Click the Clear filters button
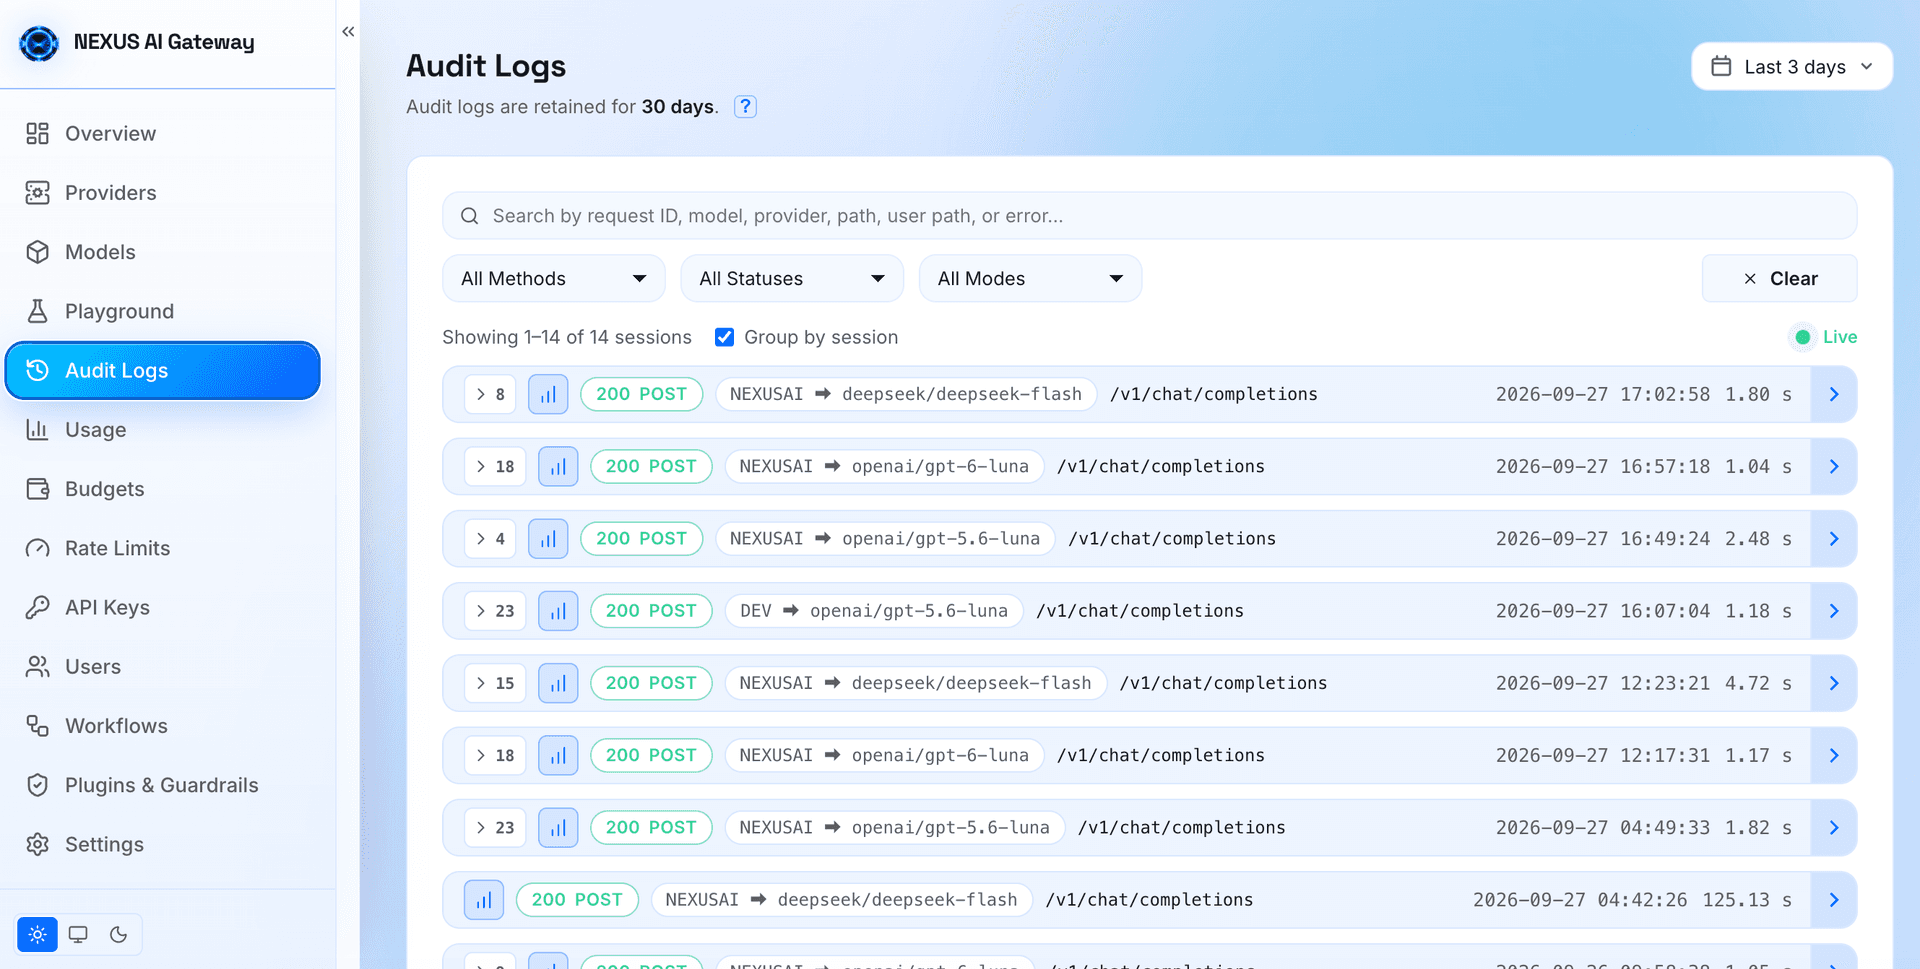Screen dimensions: 1920x969 click(x=1780, y=278)
